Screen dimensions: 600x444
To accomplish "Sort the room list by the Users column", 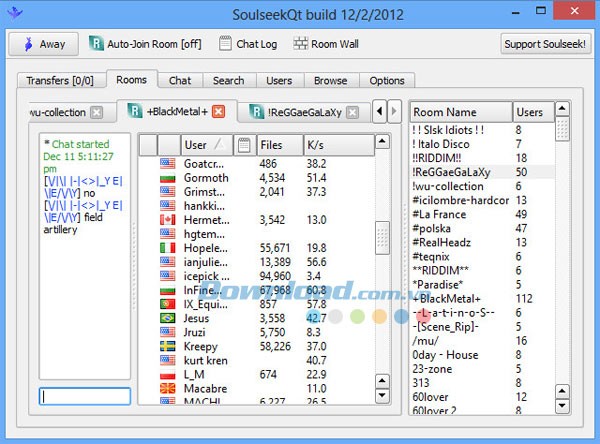I will click(531, 113).
